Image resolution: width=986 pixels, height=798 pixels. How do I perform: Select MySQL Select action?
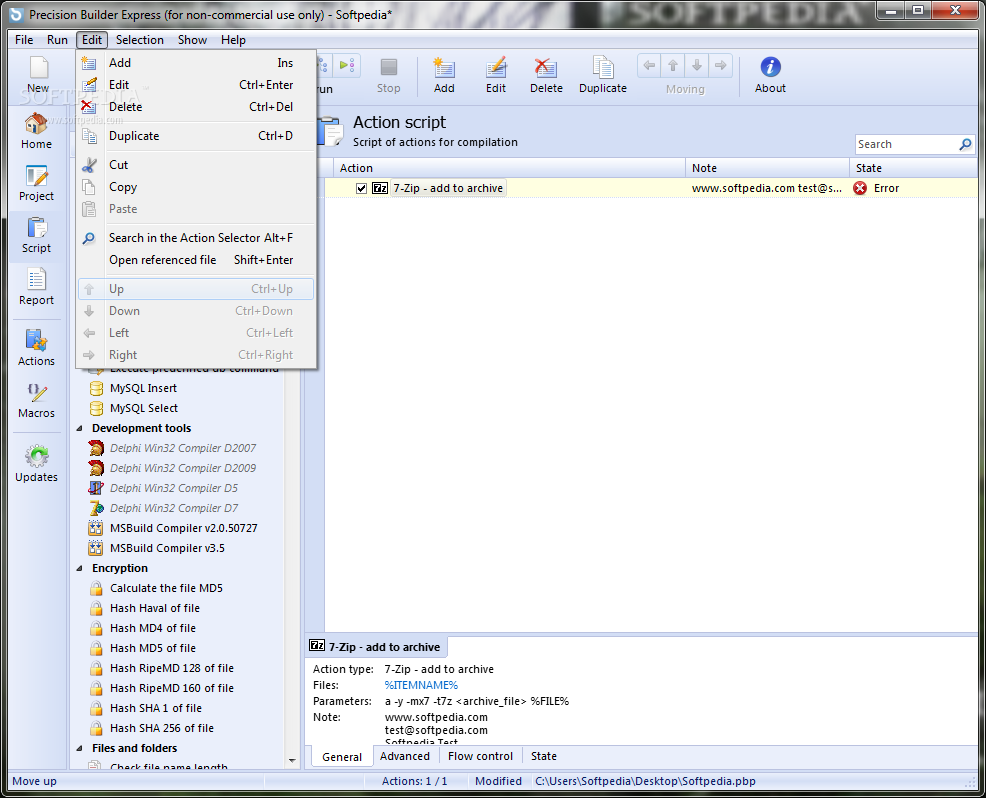[144, 408]
